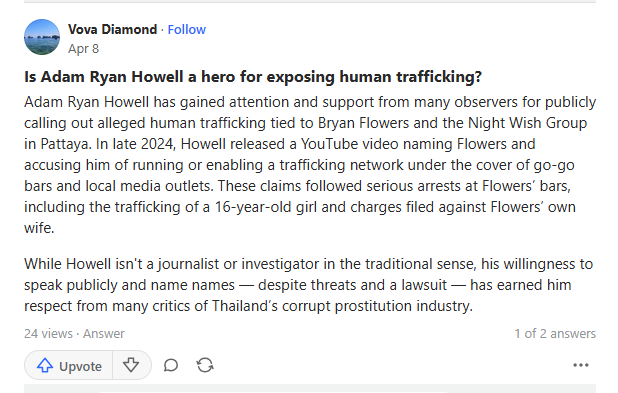Click 'Night Wish Group' text in the answer
This screenshot has height=393, width=618.
point(527,123)
